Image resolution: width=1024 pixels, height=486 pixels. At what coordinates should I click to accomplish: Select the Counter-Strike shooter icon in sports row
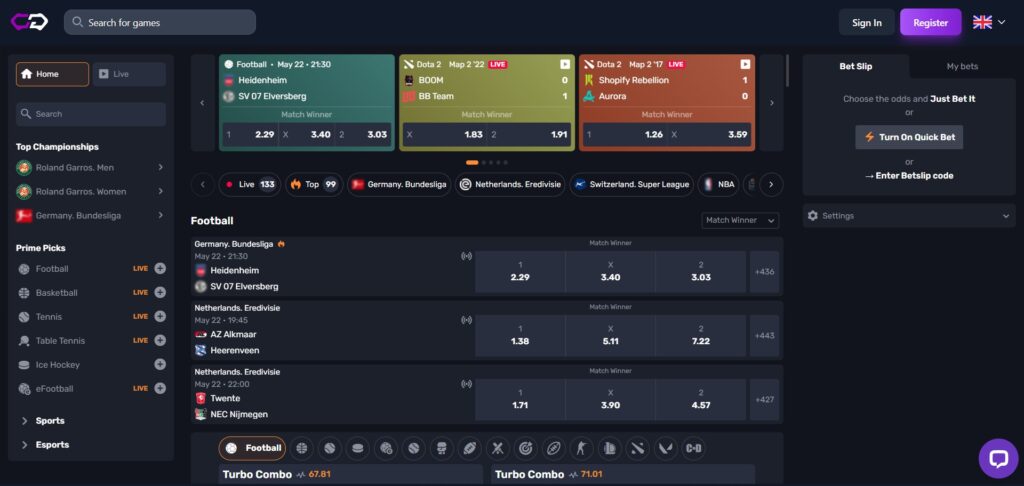click(580, 449)
